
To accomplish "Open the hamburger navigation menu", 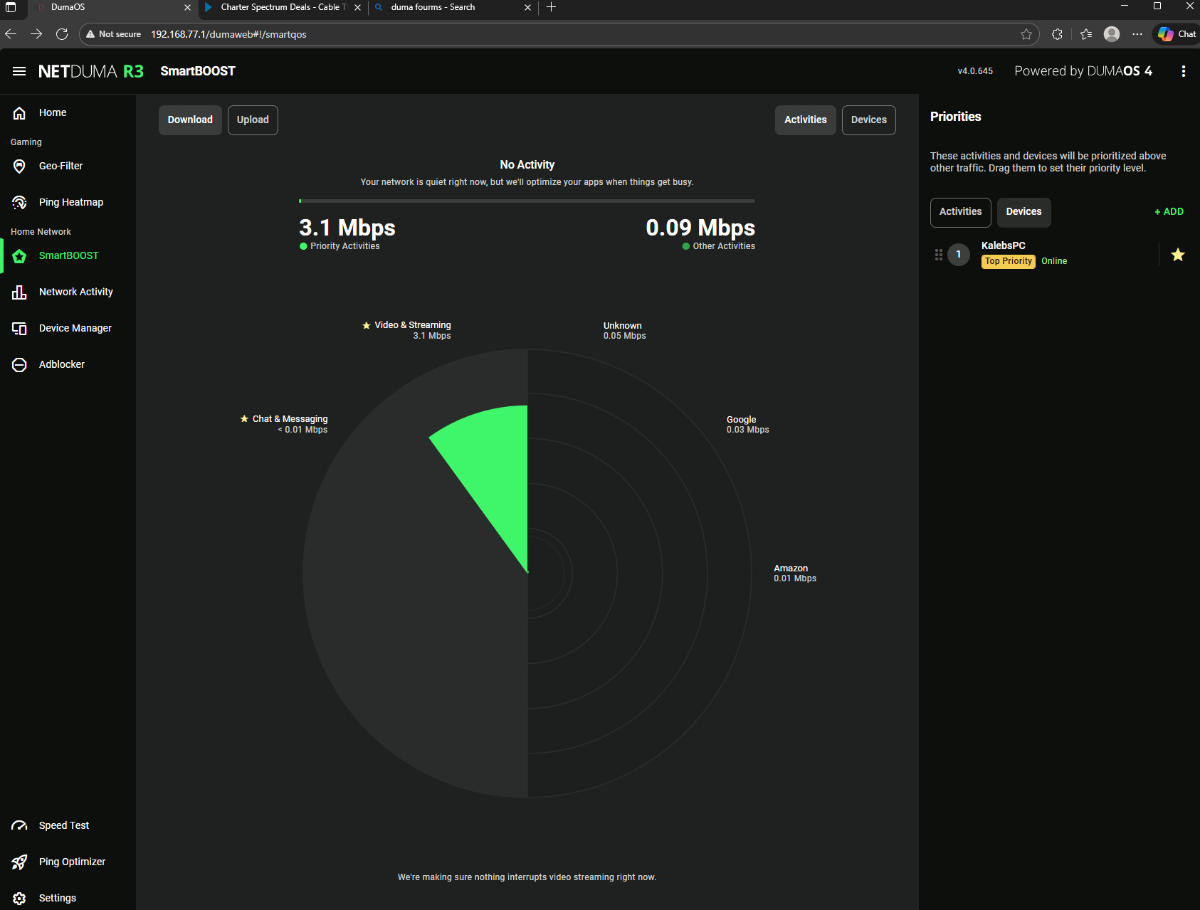I will click(19, 71).
